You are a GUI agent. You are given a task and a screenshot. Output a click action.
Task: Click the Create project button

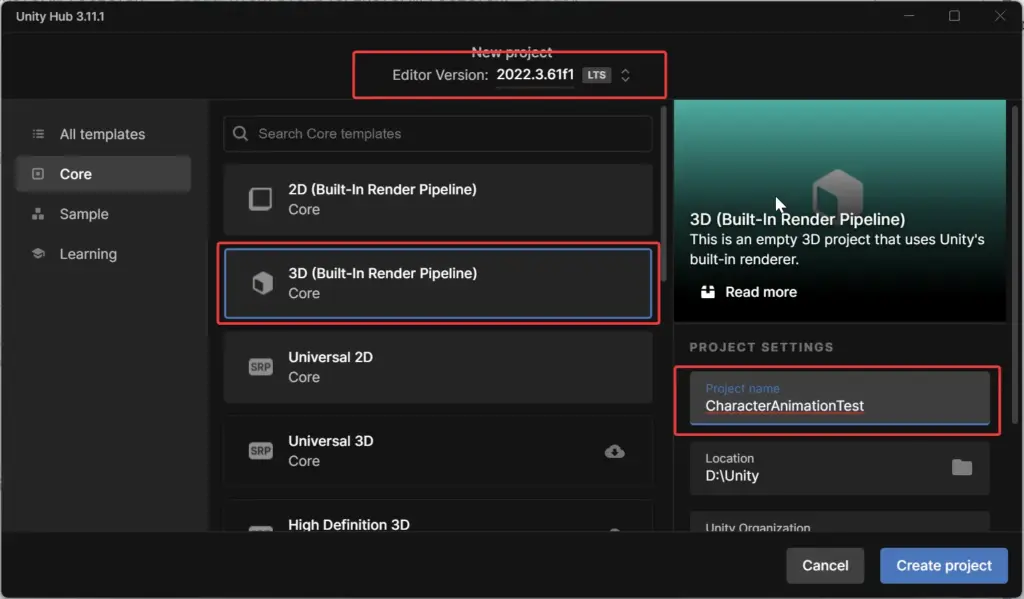[944, 566]
